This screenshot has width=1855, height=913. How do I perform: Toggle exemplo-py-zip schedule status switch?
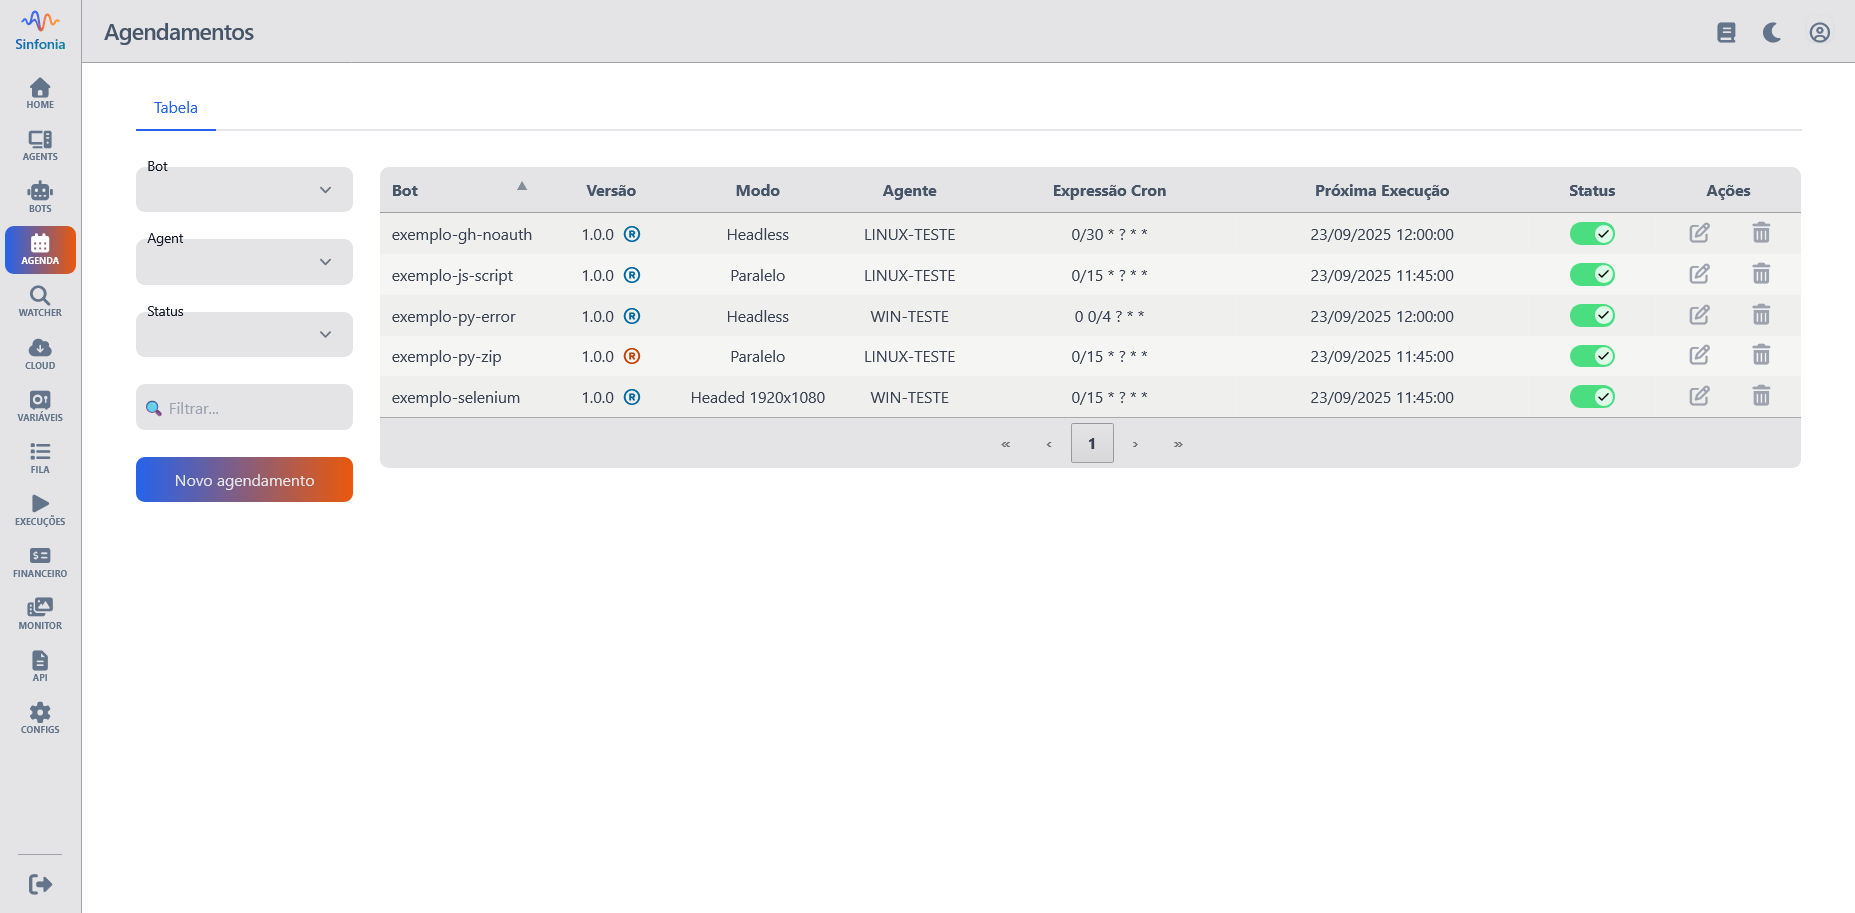[x=1592, y=356]
